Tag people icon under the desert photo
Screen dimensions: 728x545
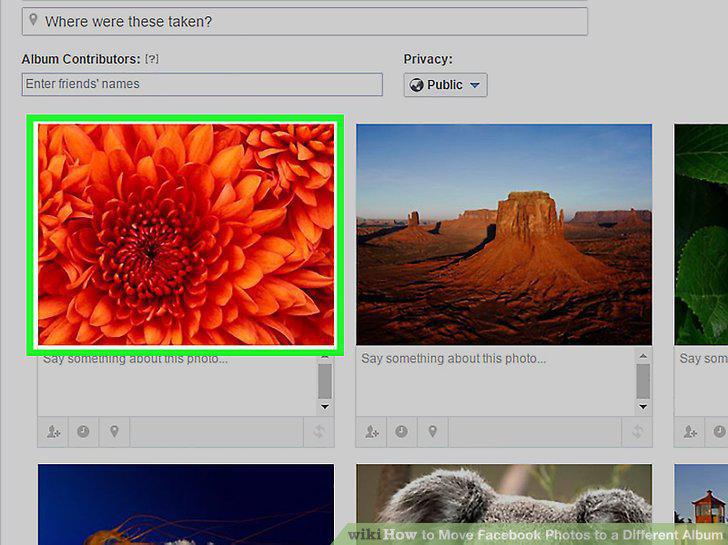371,432
